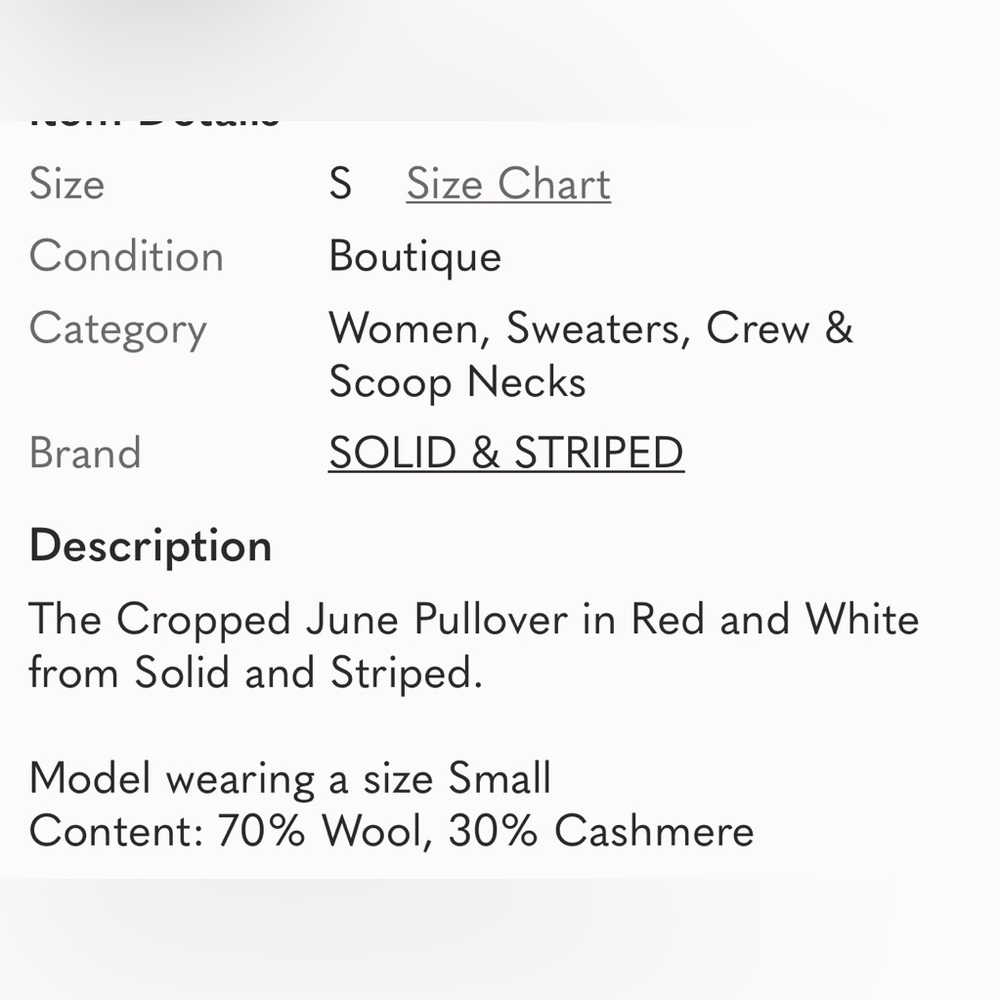This screenshot has width=1000, height=1000.
Task: Click the model sizing note text
Action: [290, 777]
